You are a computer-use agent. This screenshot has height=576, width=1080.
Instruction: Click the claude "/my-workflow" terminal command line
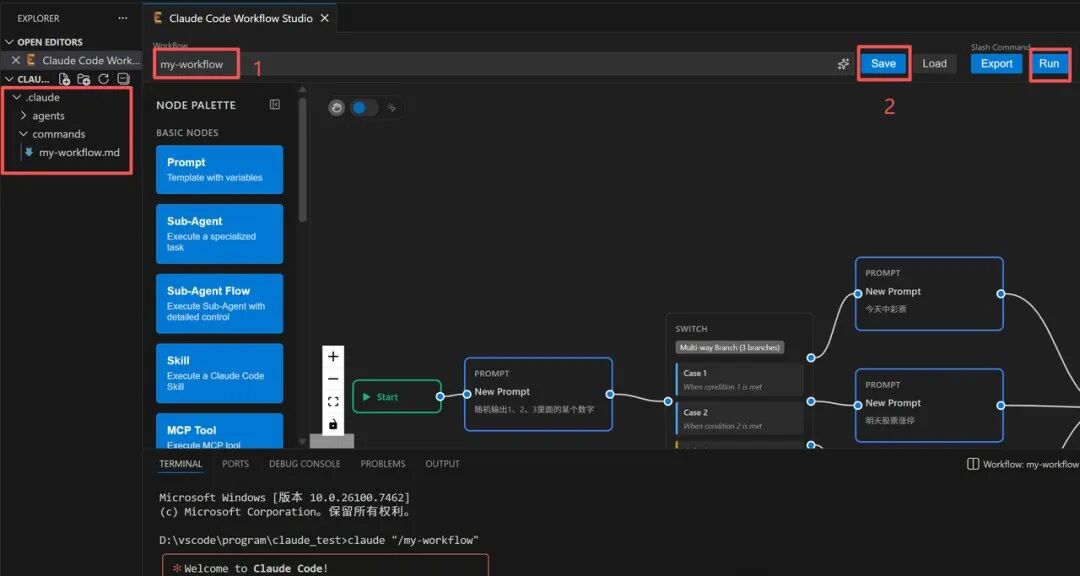pos(319,540)
